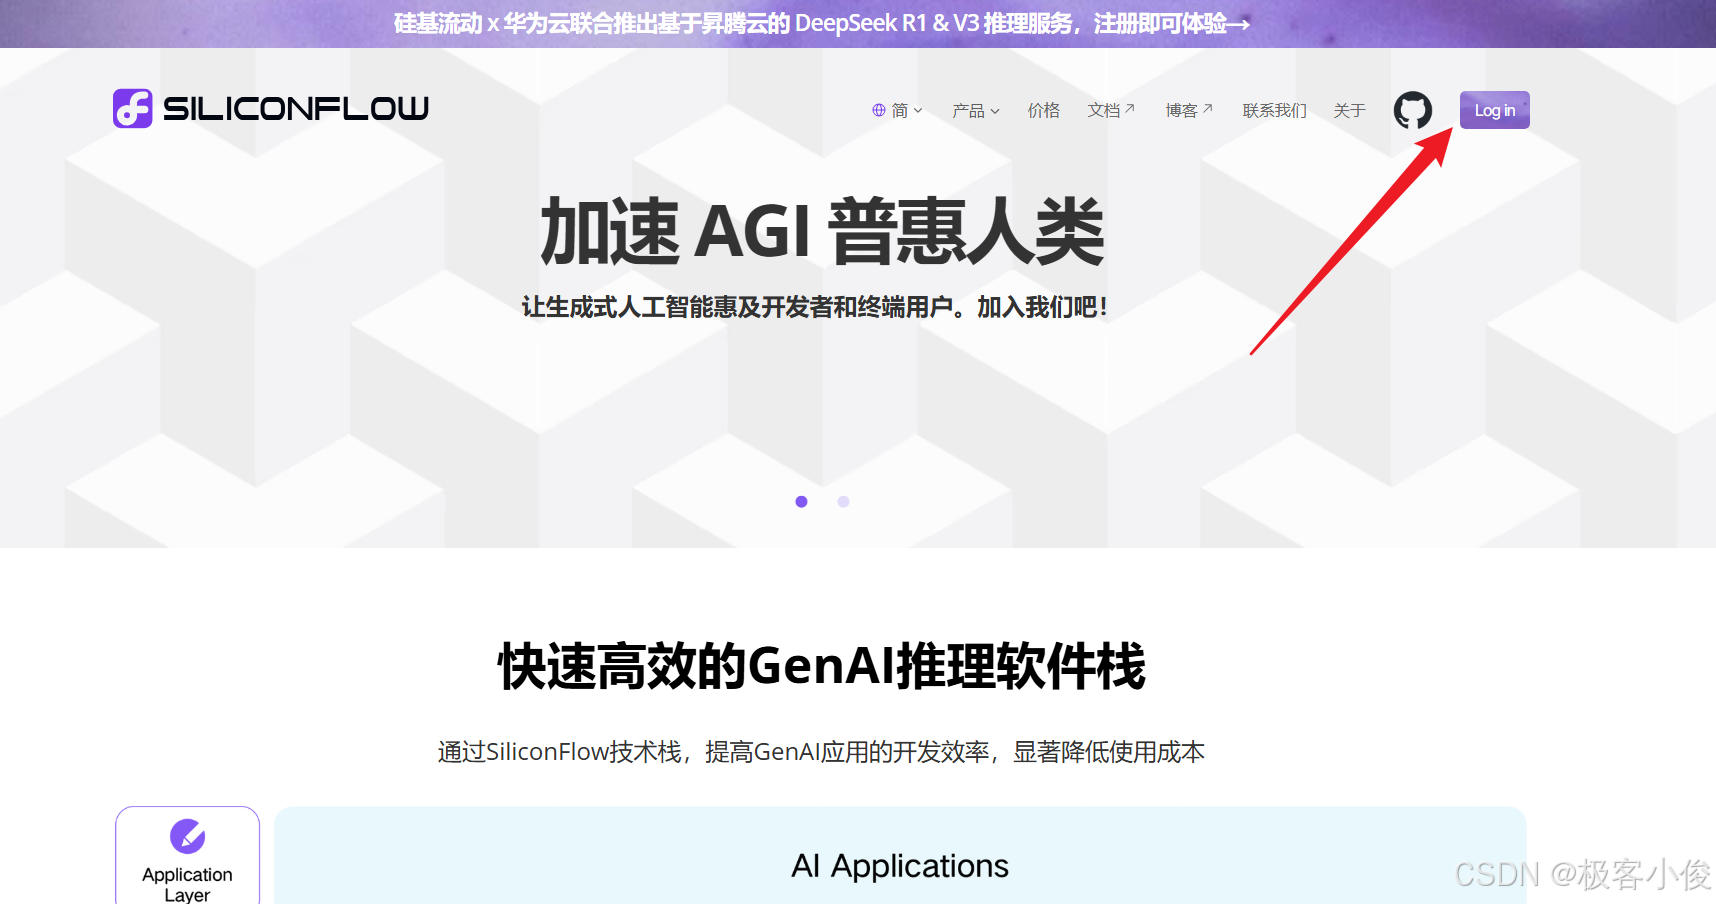Select the Application Layer pen icon
This screenshot has height=904, width=1716.
[x=187, y=836]
